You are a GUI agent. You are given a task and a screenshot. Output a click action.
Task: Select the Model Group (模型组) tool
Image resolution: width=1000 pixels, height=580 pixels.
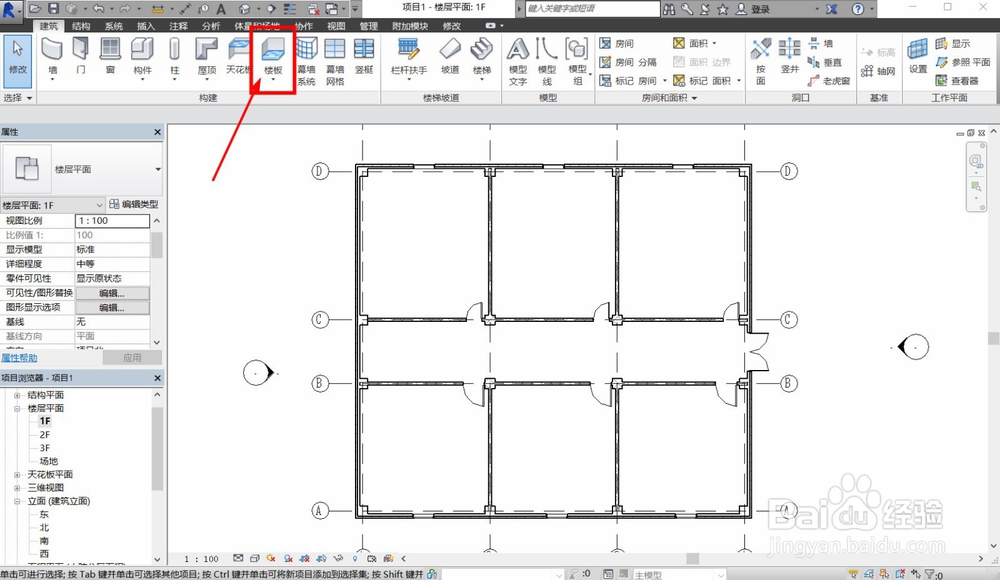click(x=577, y=61)
